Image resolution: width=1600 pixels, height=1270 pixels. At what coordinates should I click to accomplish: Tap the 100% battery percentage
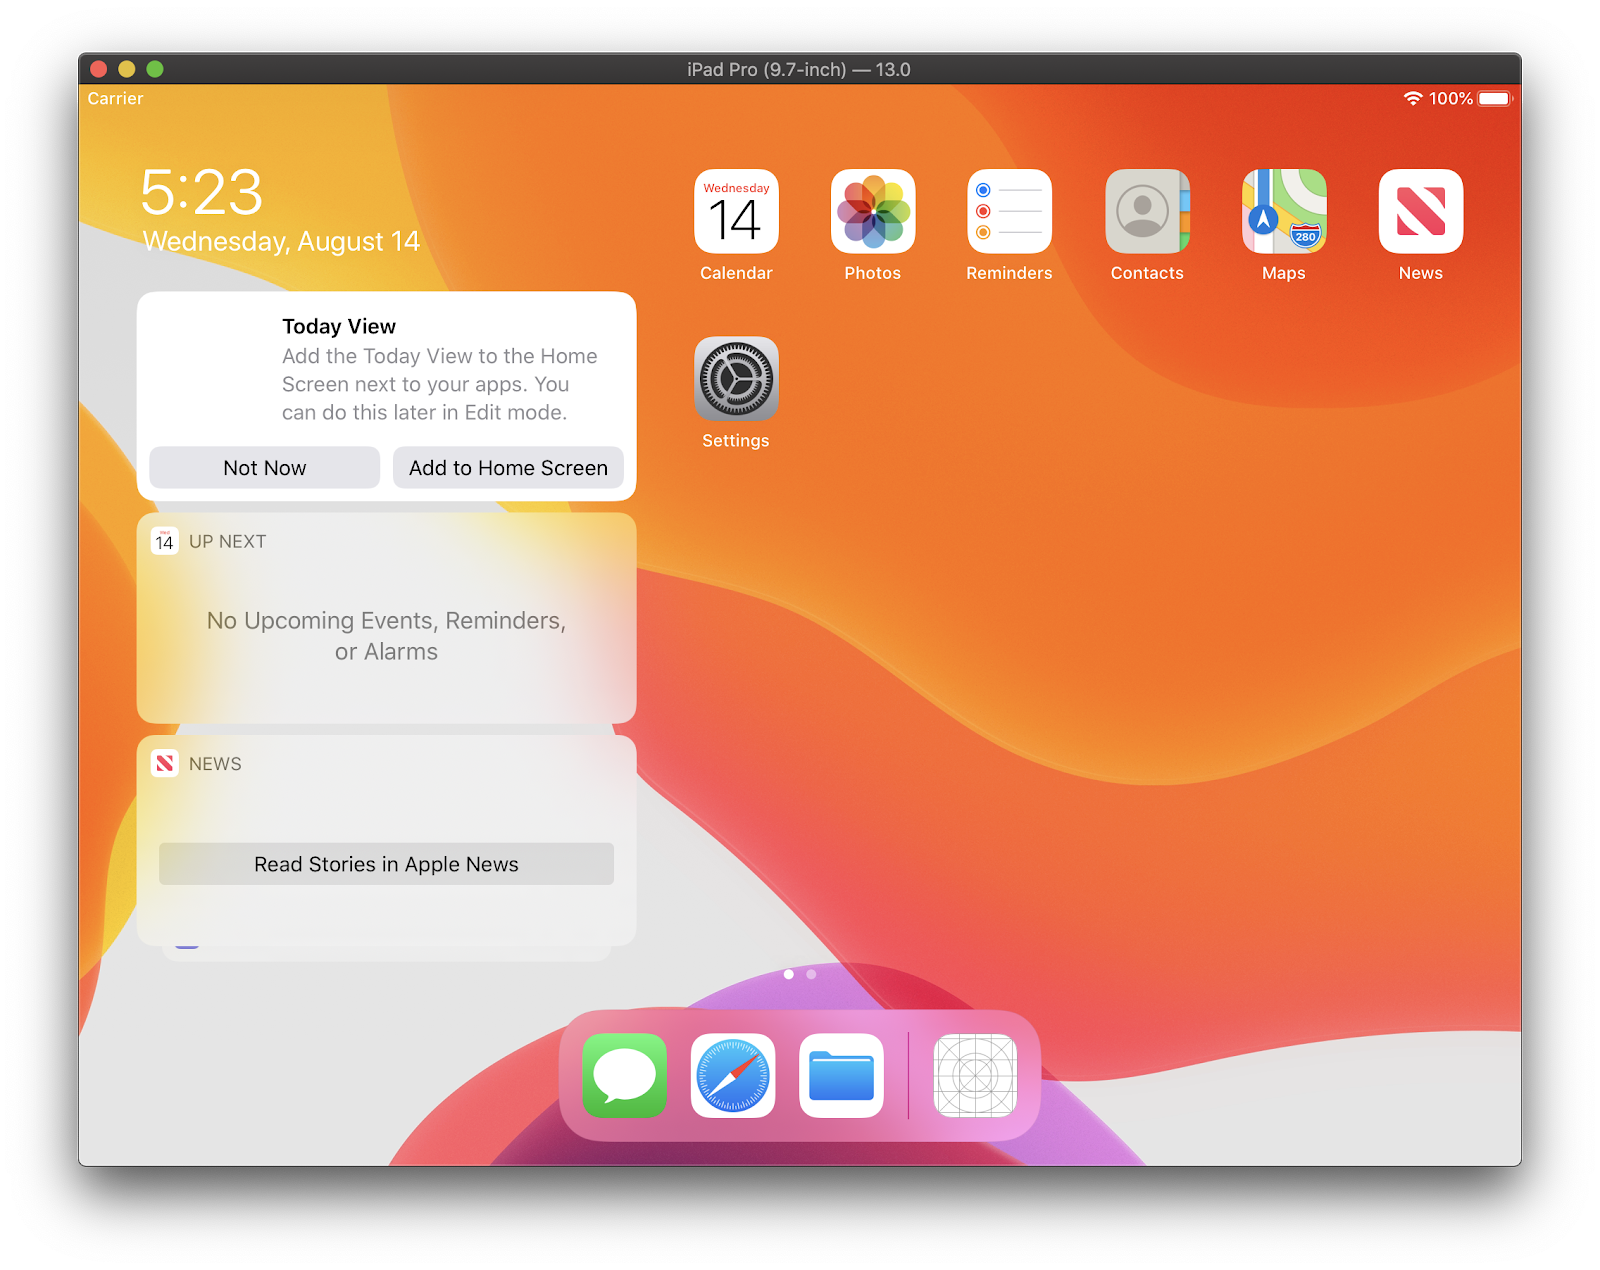tap(1451, 98)
